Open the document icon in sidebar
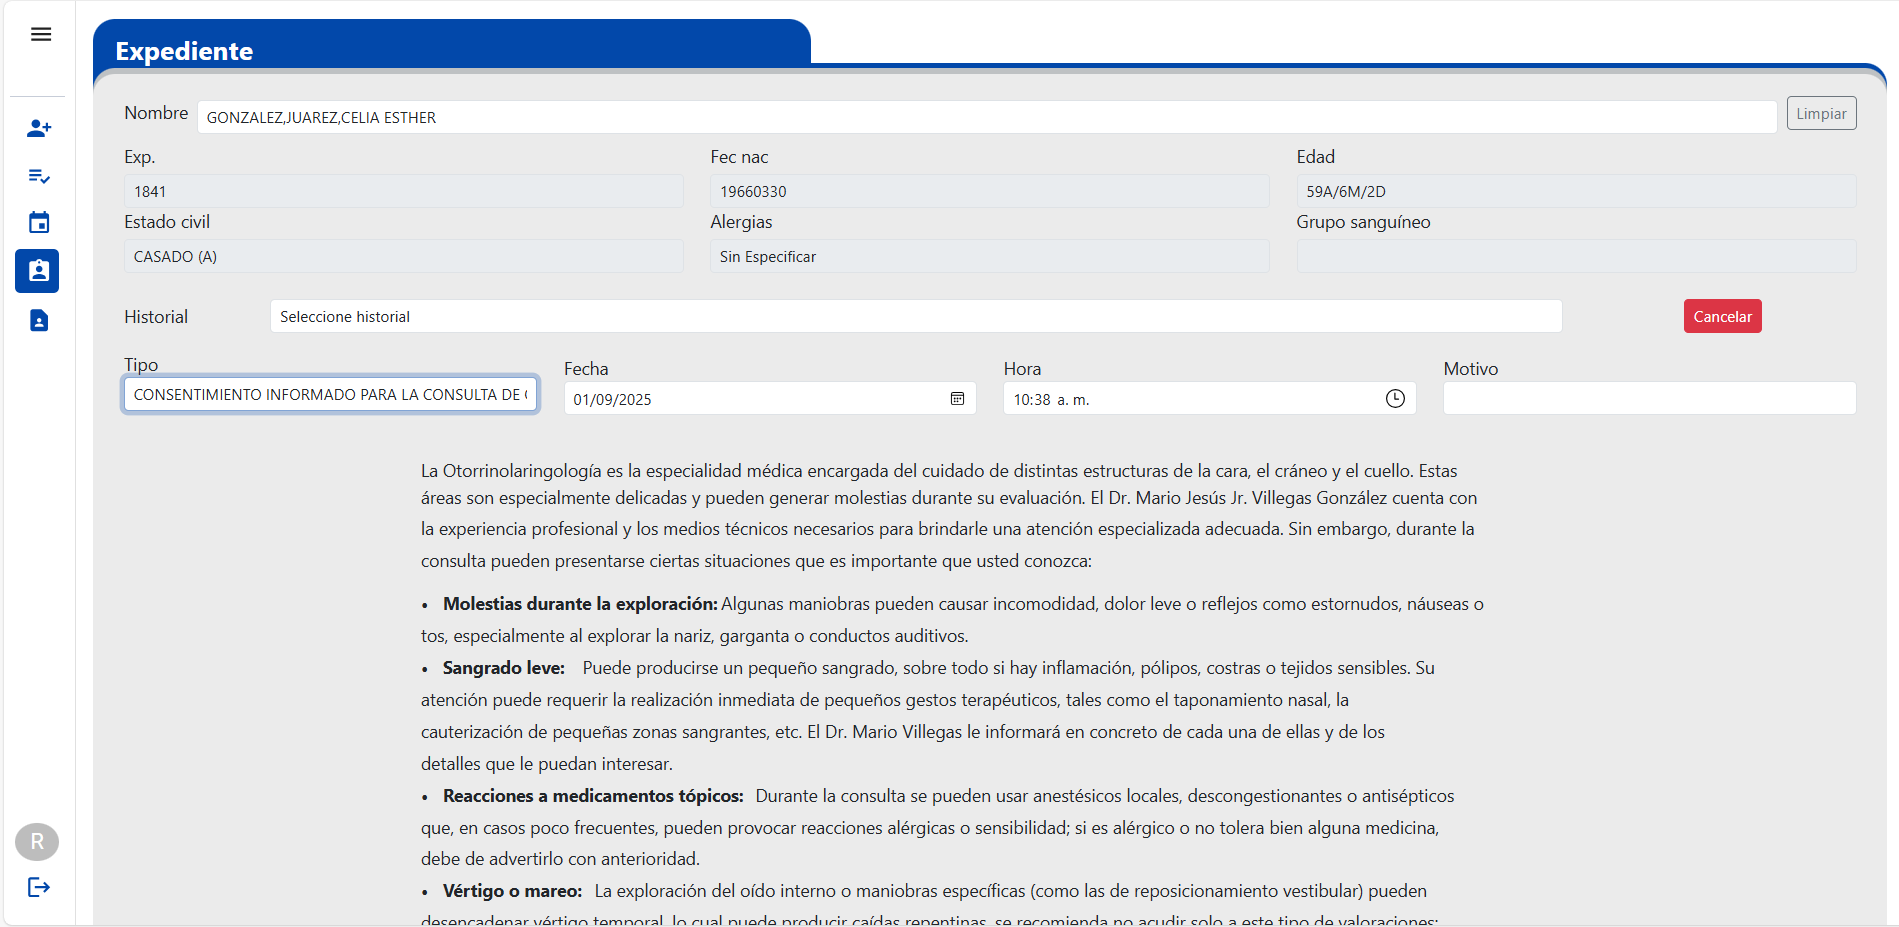The width and height of the screenshot is (1899, 927). tap(39, 321)
